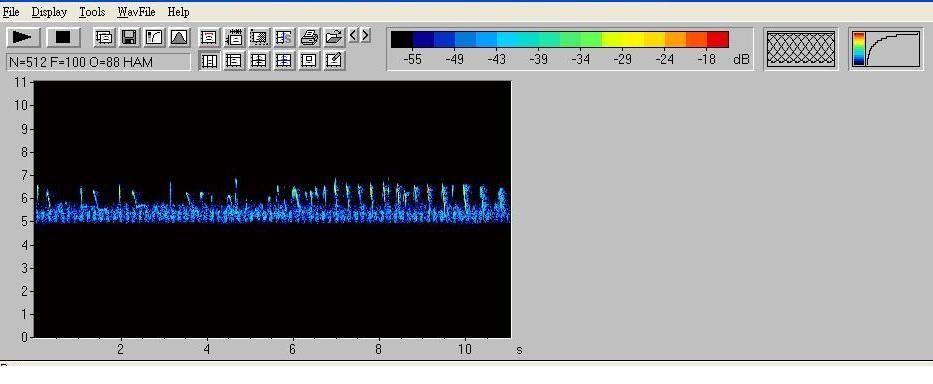Click the bell-shaped window function icon

pos(179,38)
